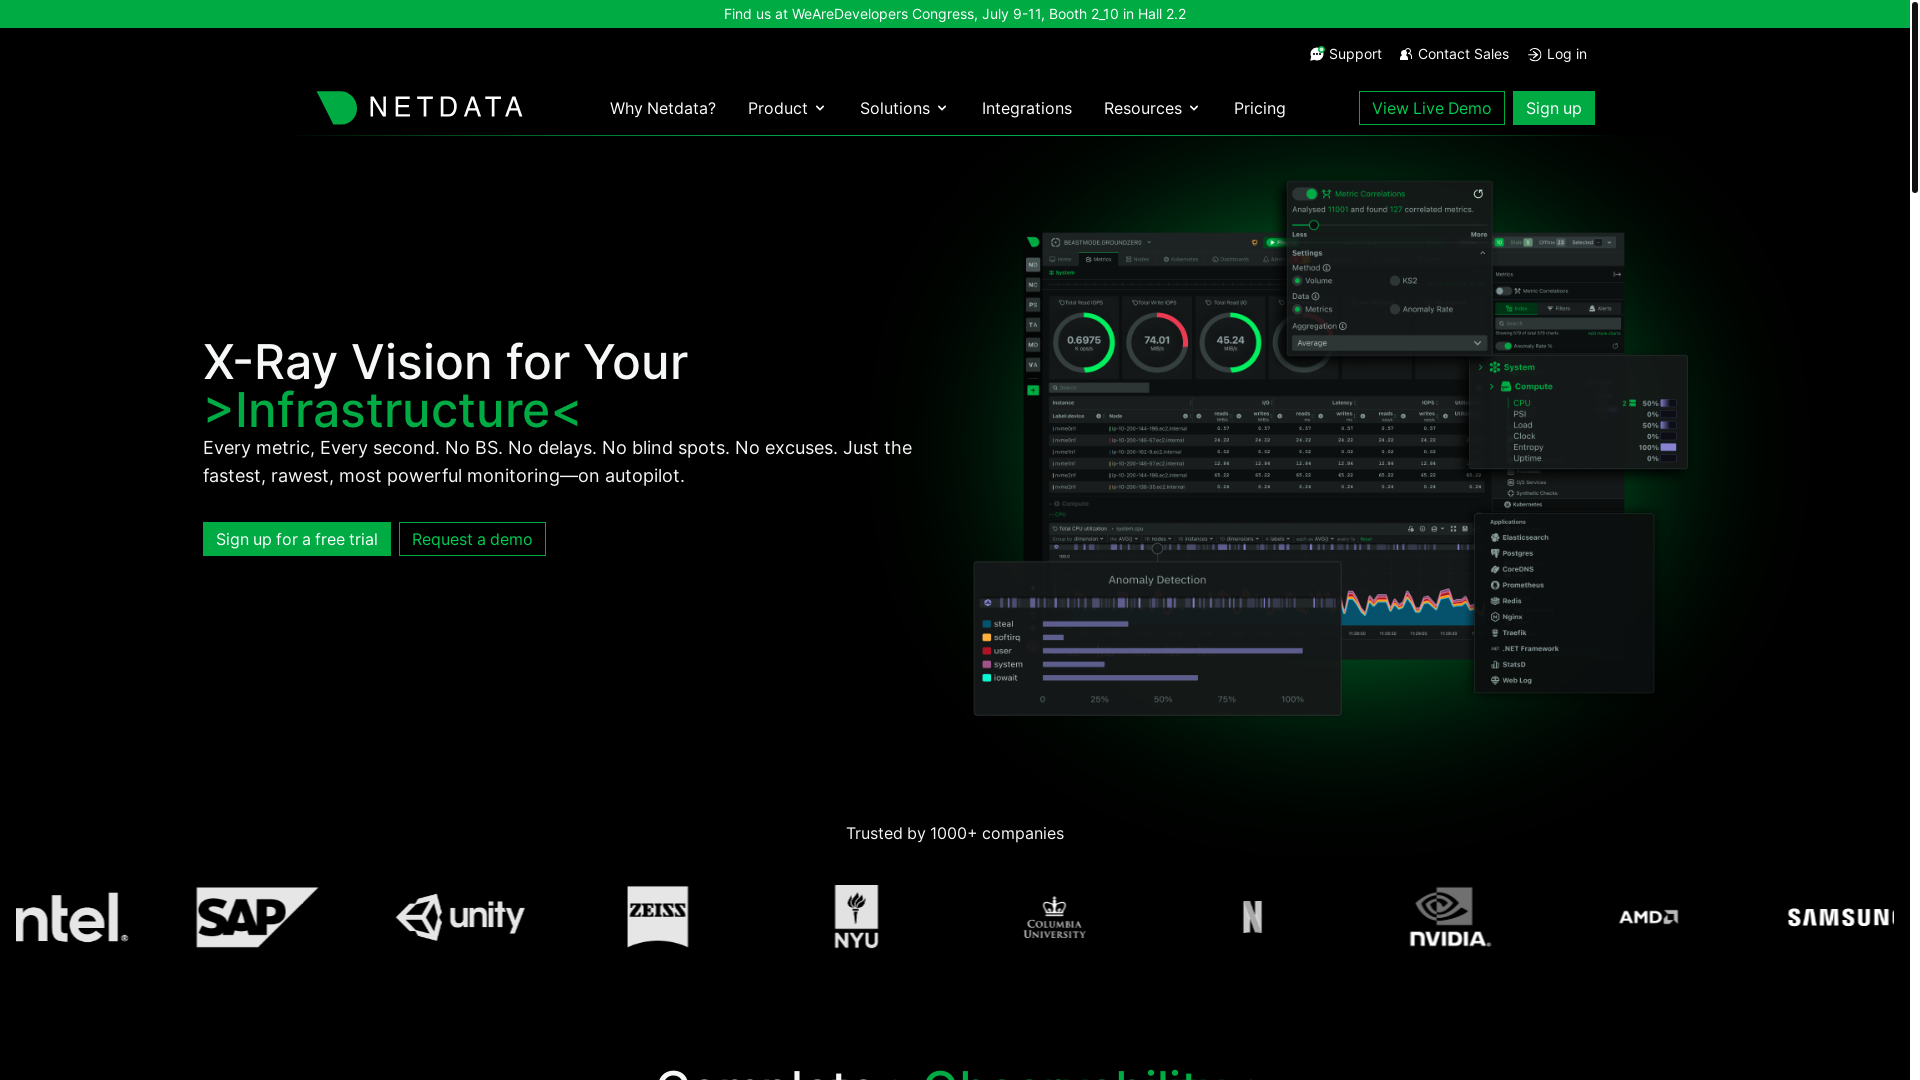Click the SAP company logo
This screenshot has height=1080, width=1920.
[257, 917]
